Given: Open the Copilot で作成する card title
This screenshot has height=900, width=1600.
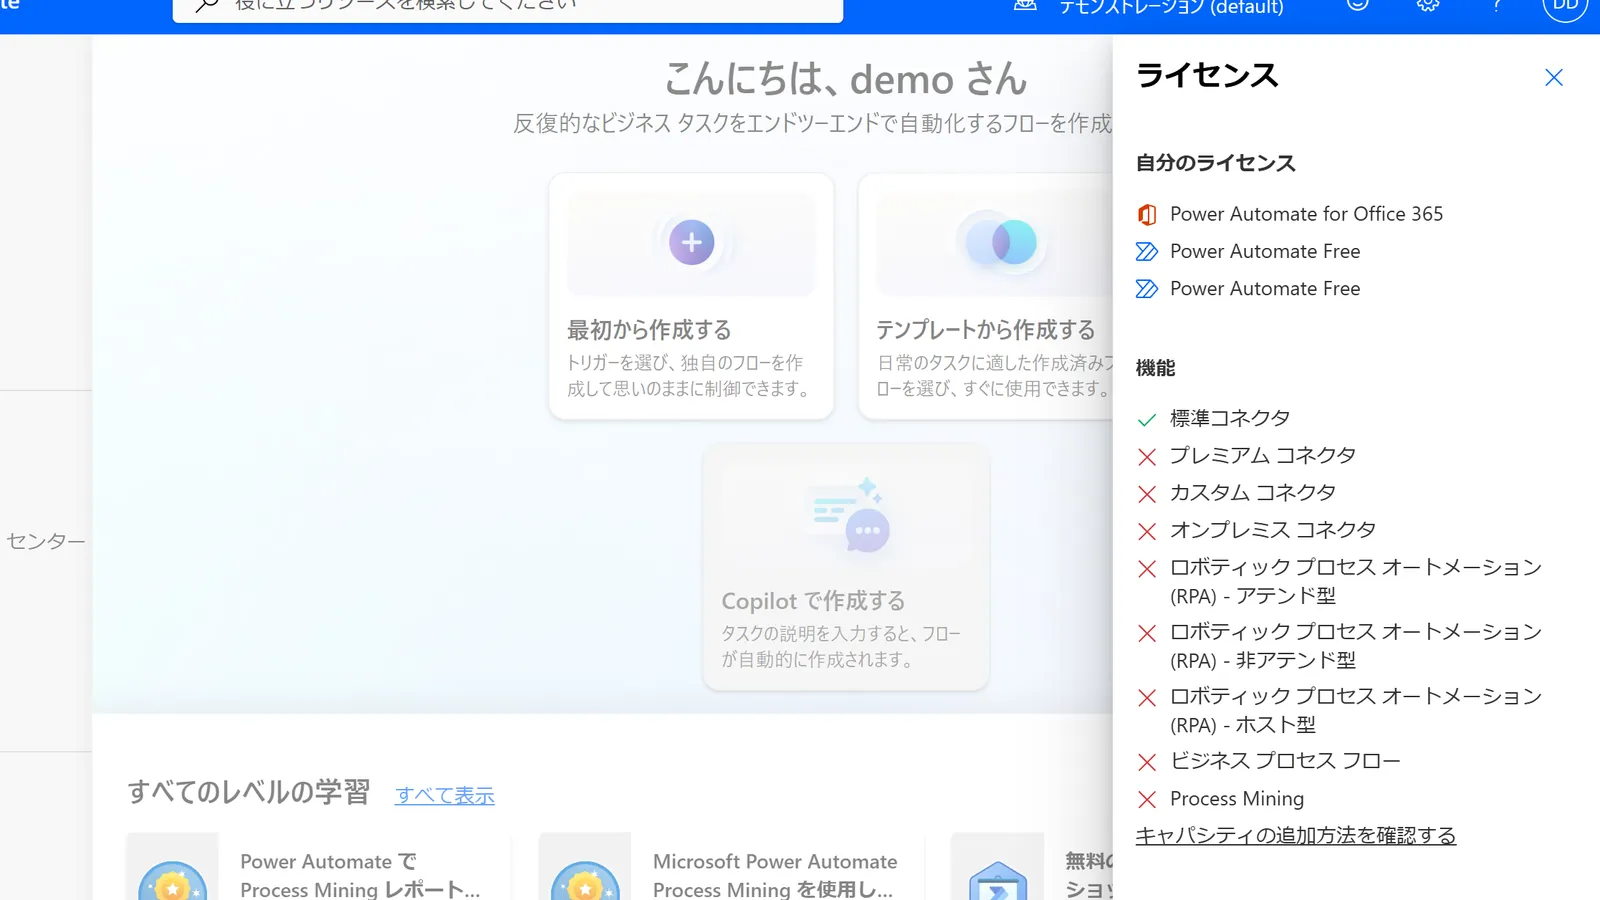Looking at the screenshot, I should pyautogui.click(x=813, y=601).
